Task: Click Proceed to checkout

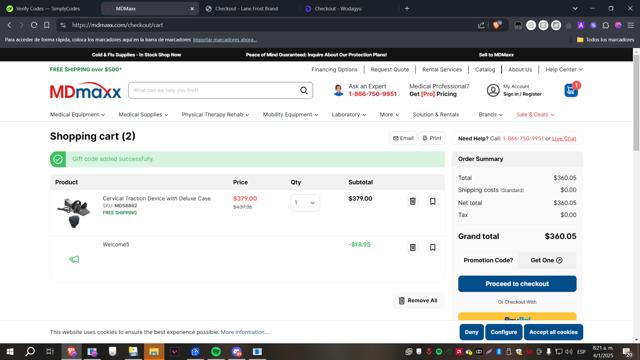Action: click(x=517, y=284)
